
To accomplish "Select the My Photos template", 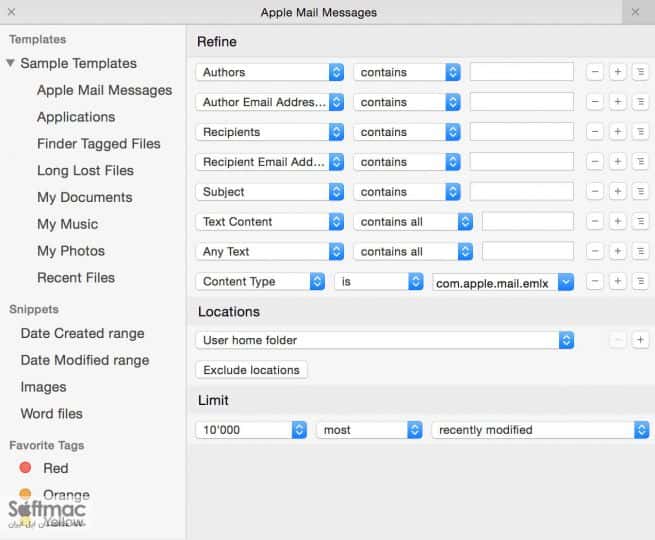I will [x=71, y=251].
